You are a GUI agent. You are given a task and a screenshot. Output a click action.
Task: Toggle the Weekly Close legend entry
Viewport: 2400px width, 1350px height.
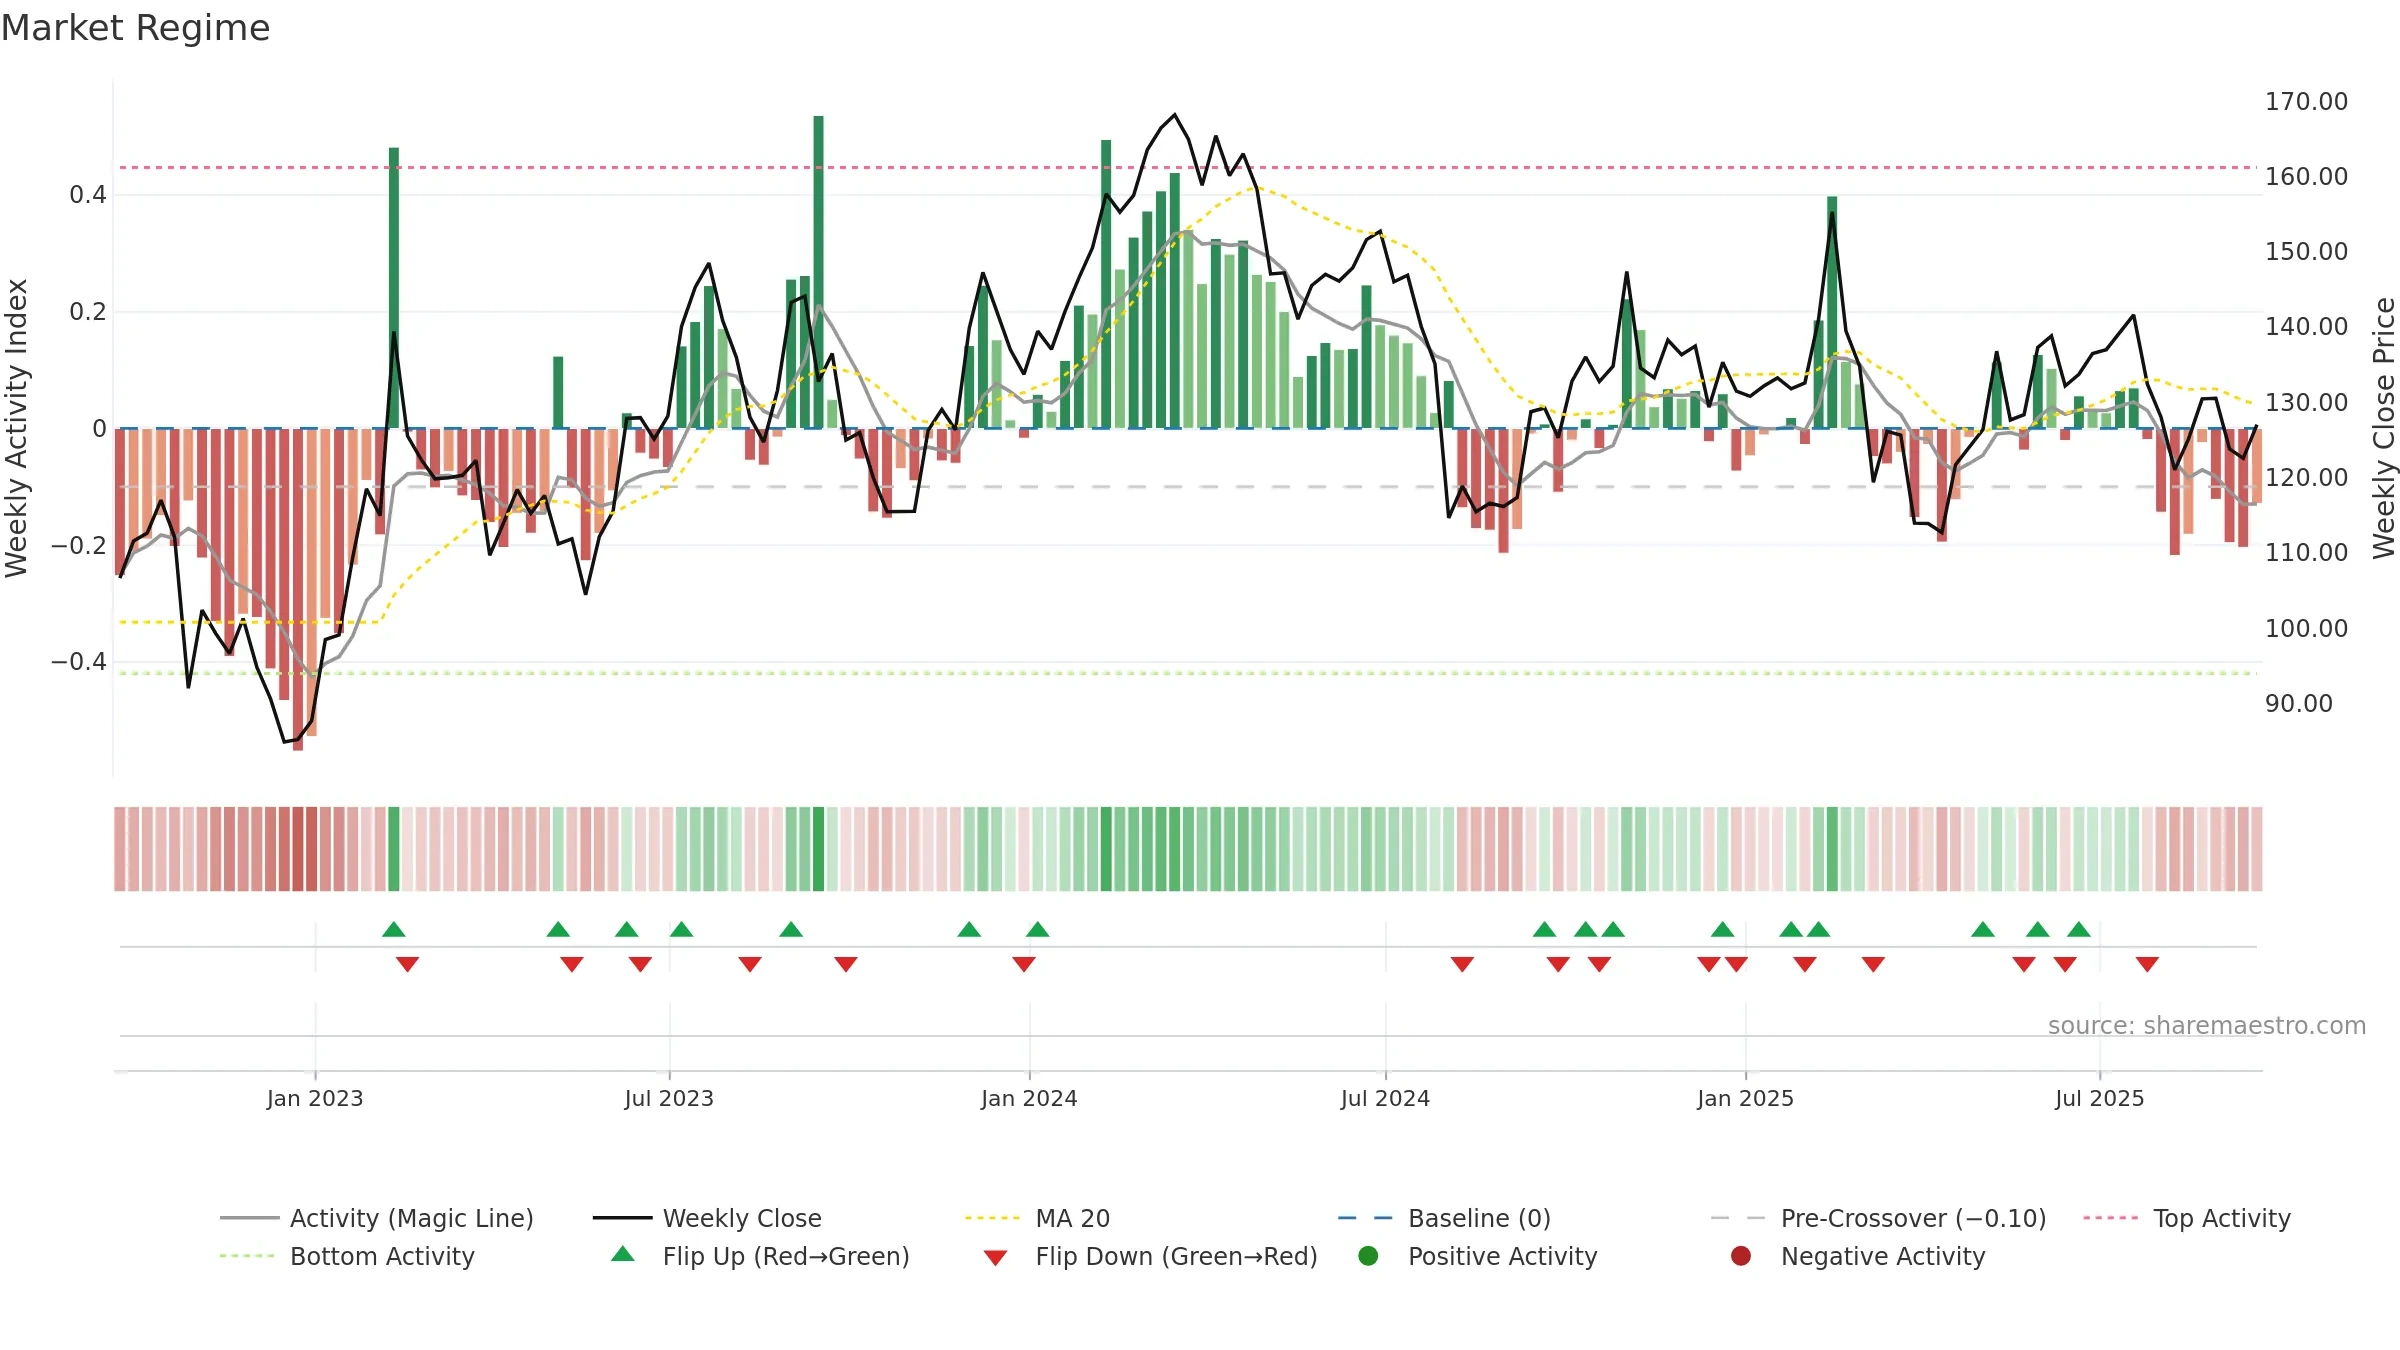[x=707, y=1218]
